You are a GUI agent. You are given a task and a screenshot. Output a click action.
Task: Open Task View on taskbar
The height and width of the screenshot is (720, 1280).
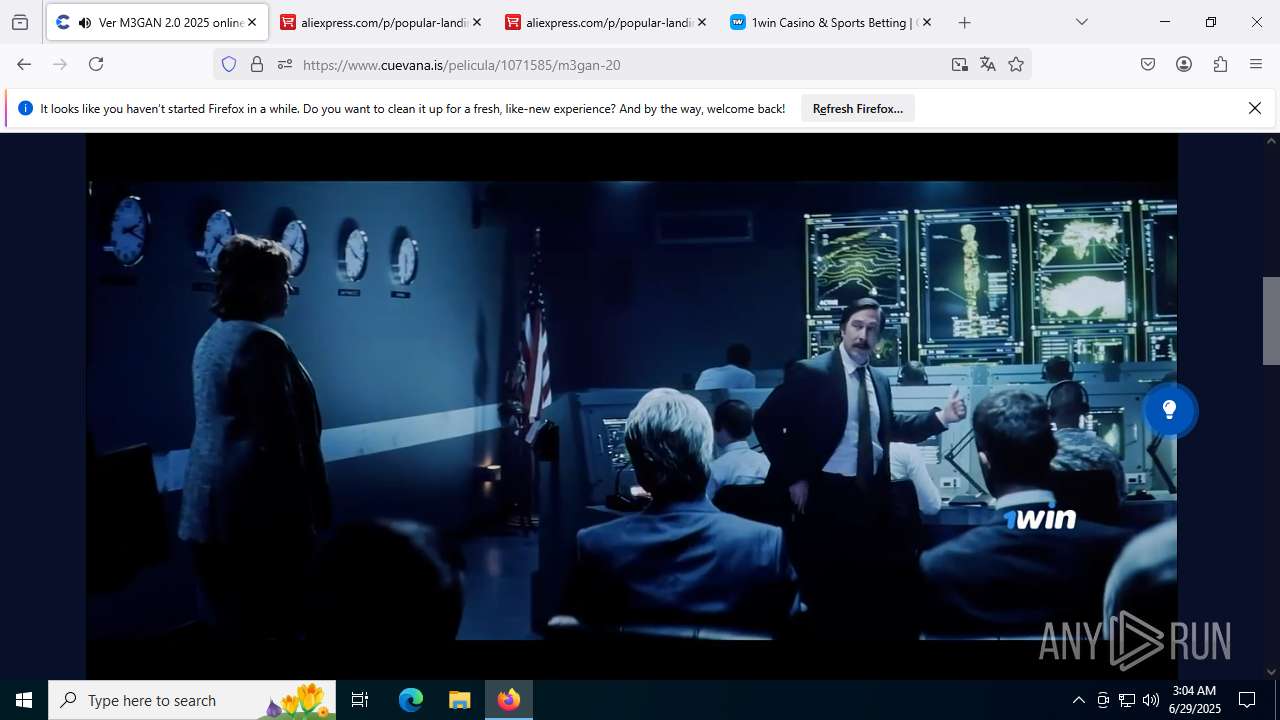tap(360, 700)
